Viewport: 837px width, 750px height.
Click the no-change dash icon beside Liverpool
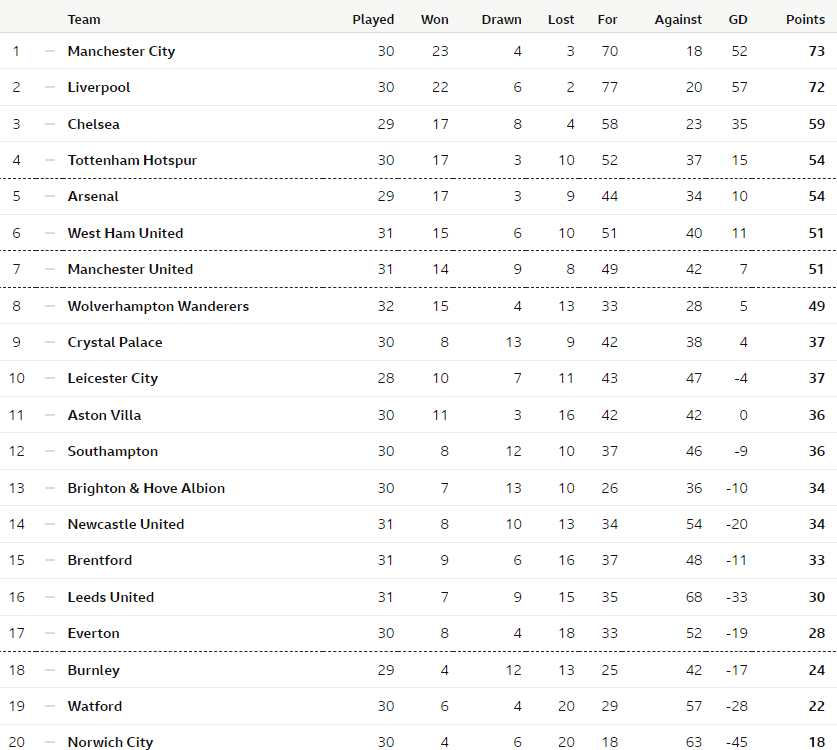point(50,88)
